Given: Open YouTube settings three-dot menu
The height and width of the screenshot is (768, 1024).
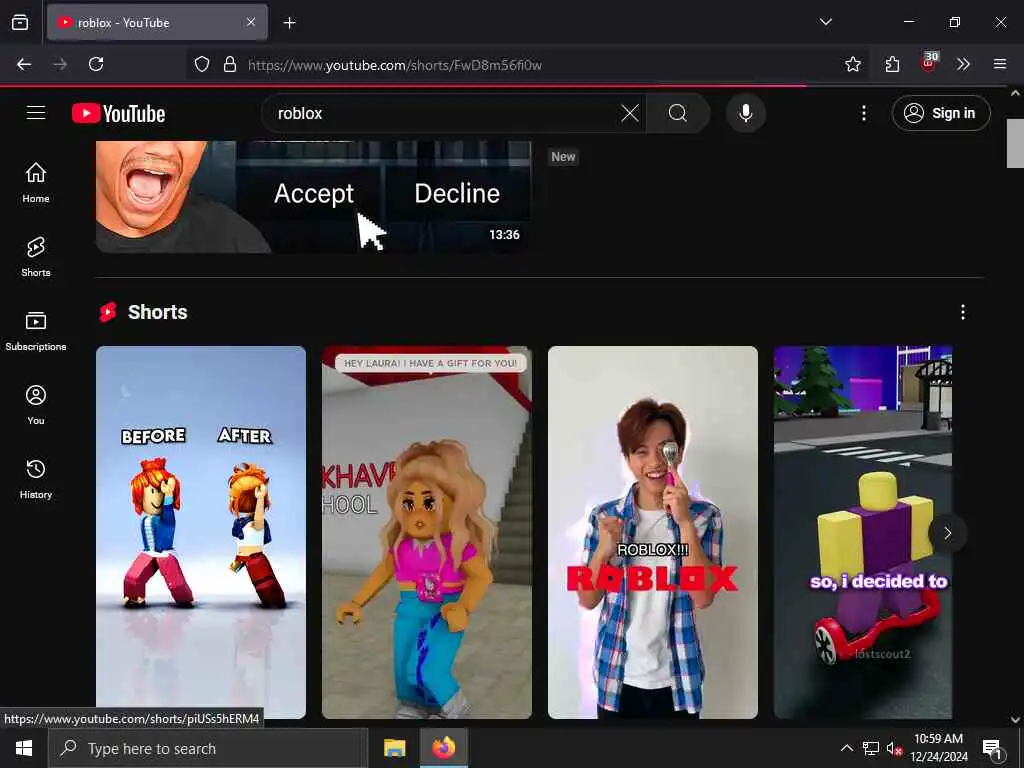Looking at the screenshot, I should click(x=863, y=113).
